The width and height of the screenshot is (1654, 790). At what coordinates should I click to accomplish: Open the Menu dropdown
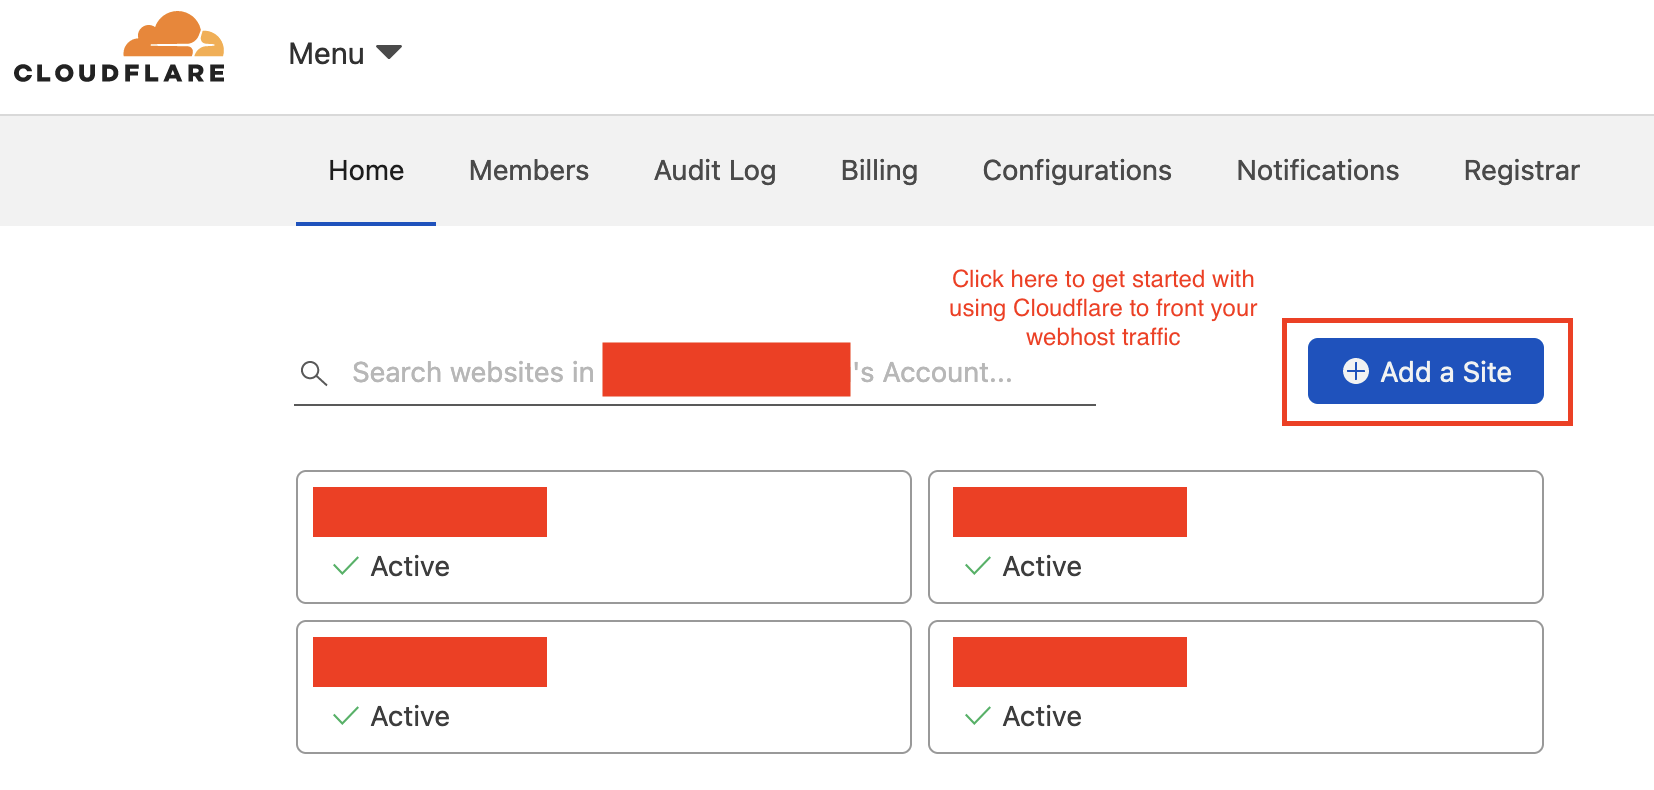[345, 53]
